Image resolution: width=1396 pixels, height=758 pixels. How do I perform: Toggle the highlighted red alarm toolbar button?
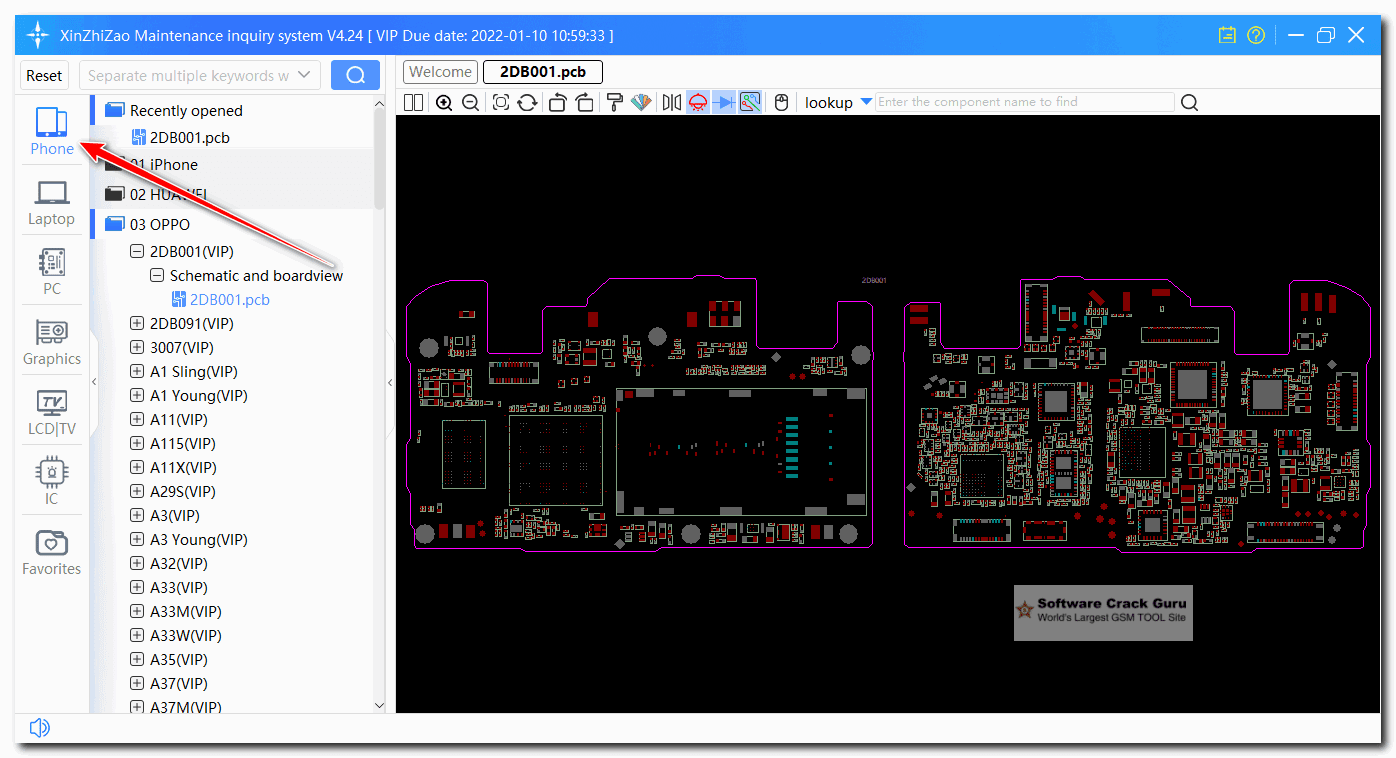pyautogui.click(x=698, y=102)
